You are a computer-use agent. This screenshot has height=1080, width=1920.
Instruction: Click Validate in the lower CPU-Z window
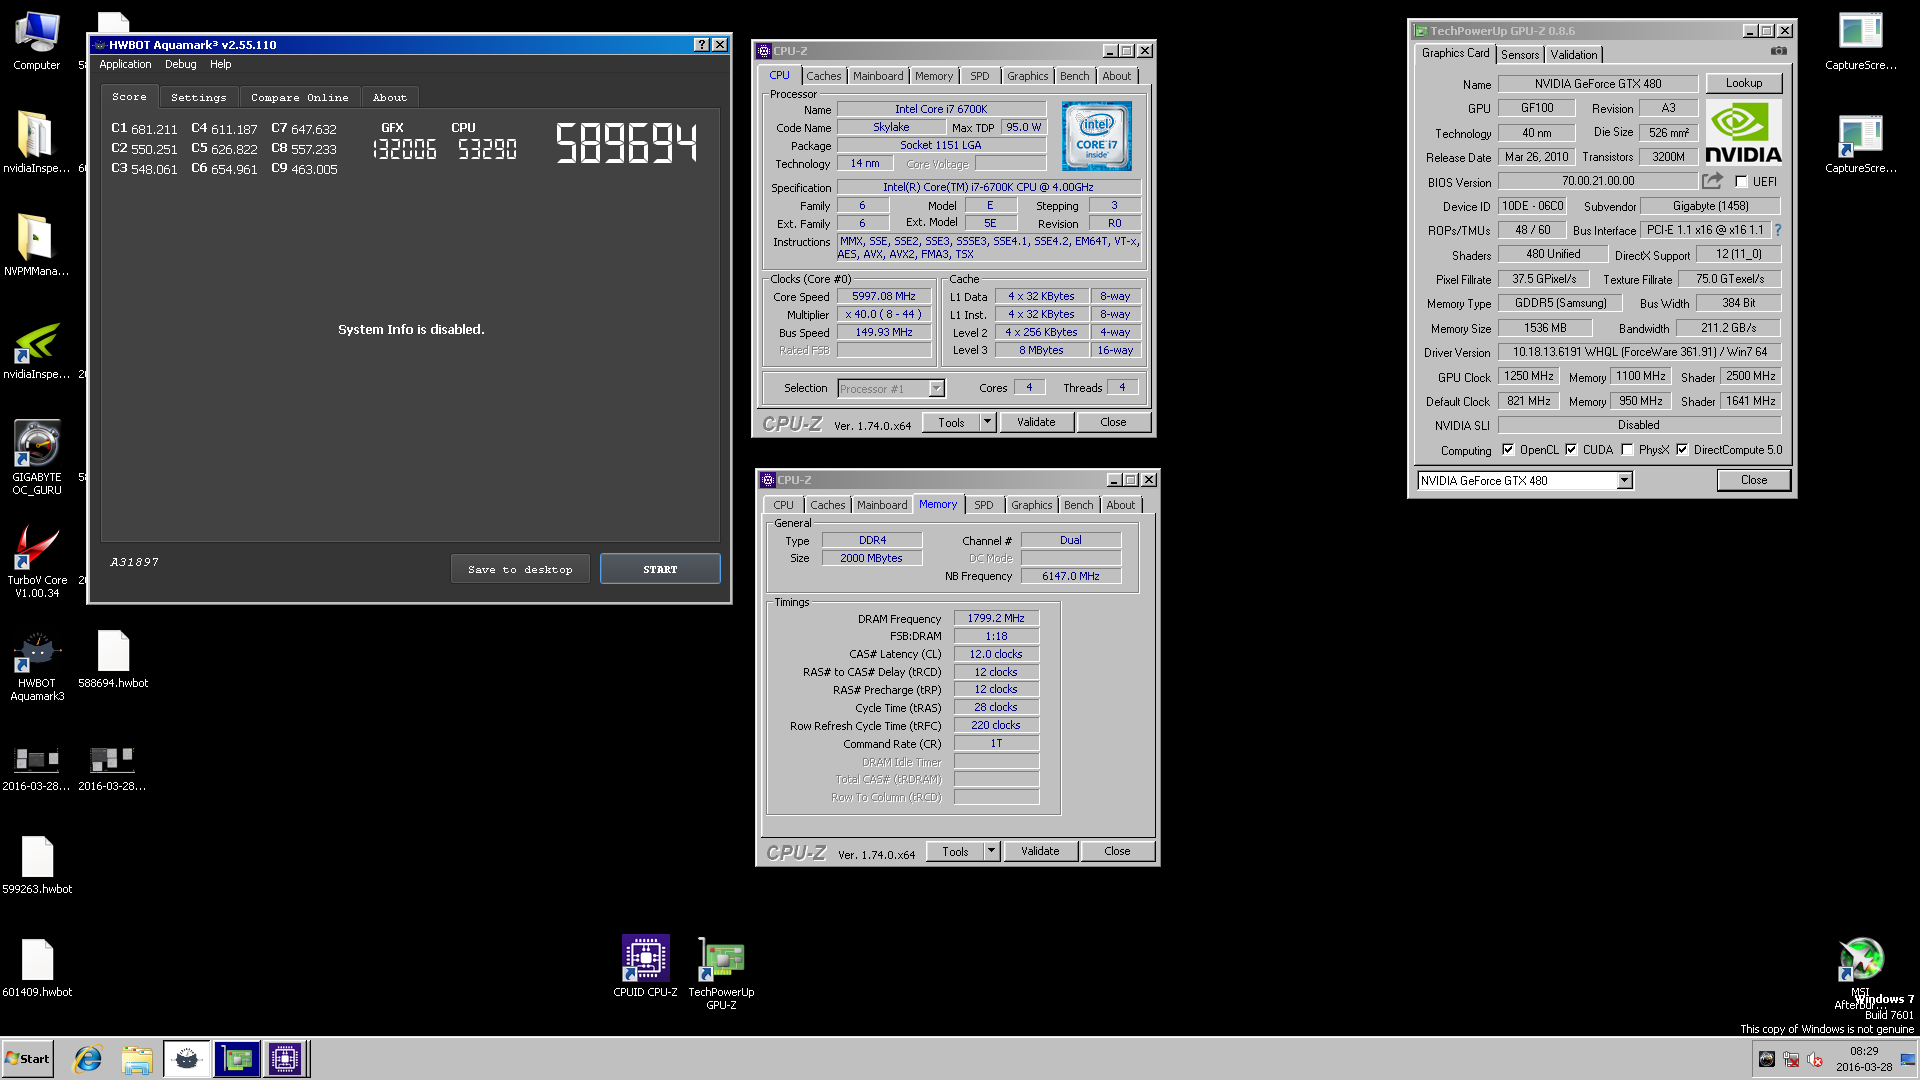(x=1040, y=851)
